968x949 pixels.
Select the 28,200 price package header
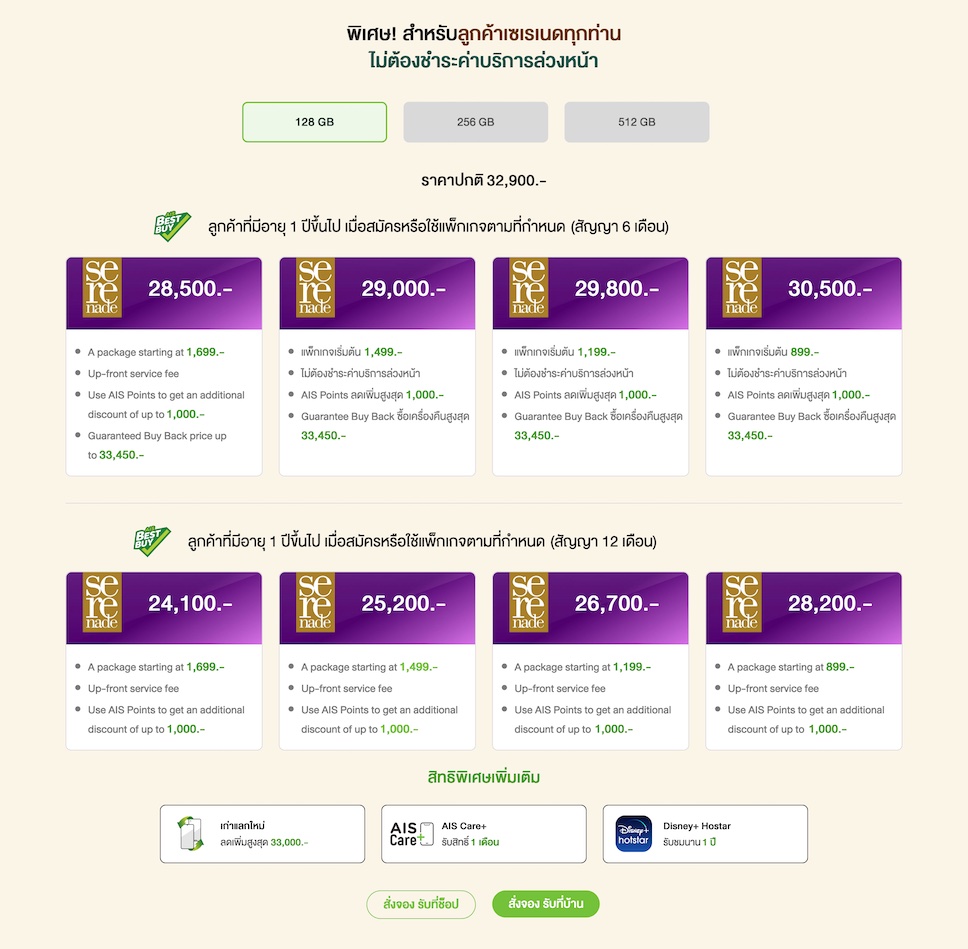pos(803,603)
